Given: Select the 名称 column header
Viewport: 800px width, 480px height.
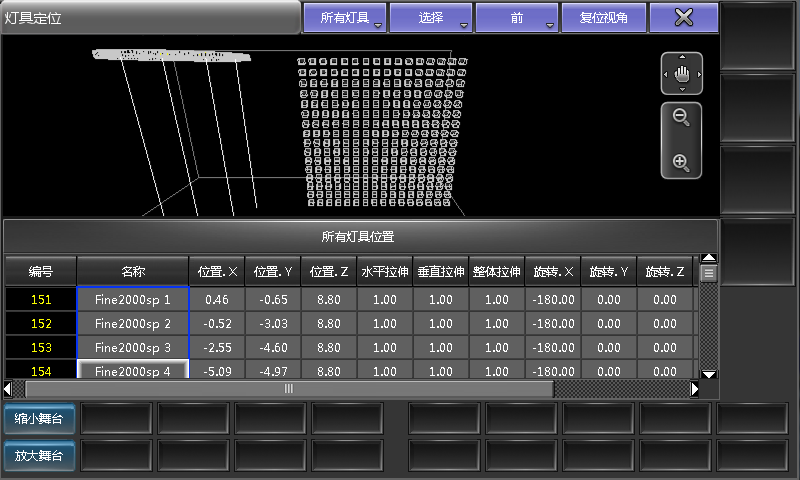Looking at the screenshot, I should [133, 271].
